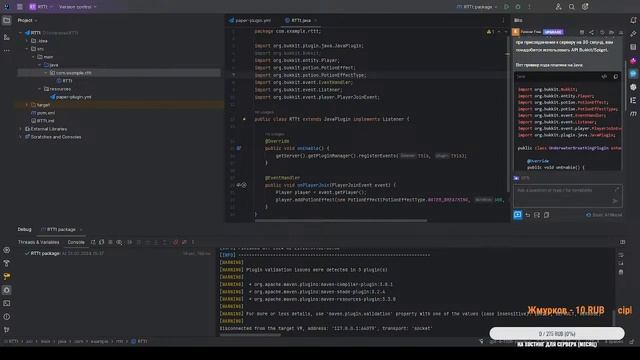This screenshot has width=640, height=360.
Task: Send message in Bito chat
Action: pyautogui.click(x=615, y=201)
